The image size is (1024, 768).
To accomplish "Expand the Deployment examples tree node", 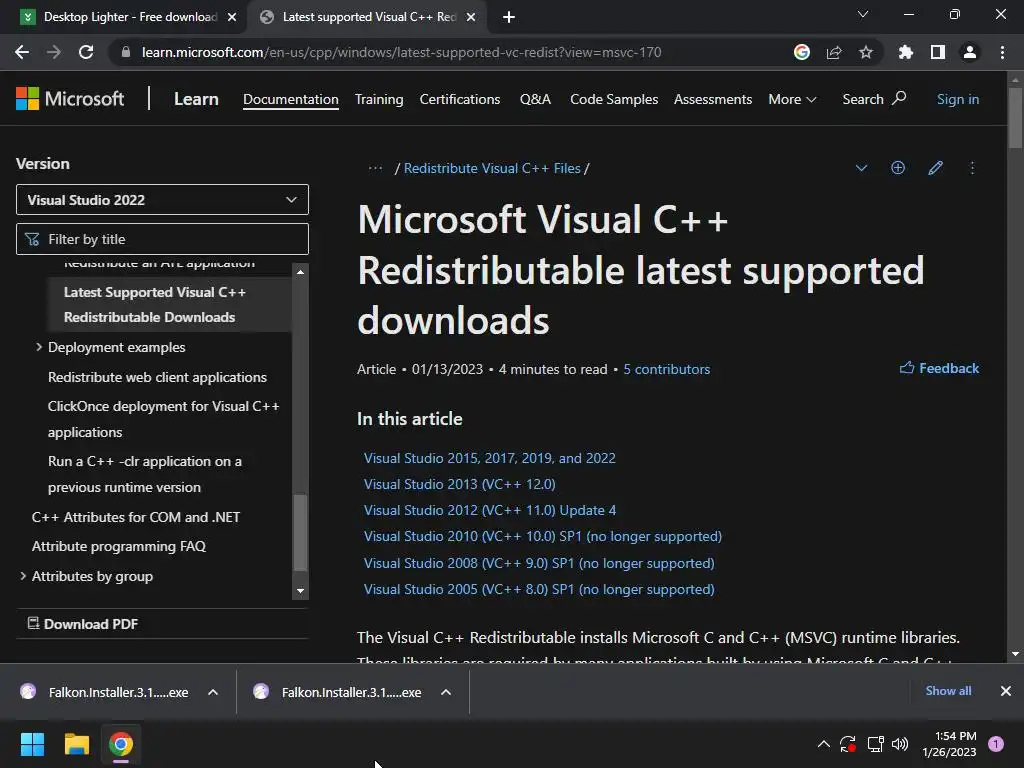I will point(39,347).
